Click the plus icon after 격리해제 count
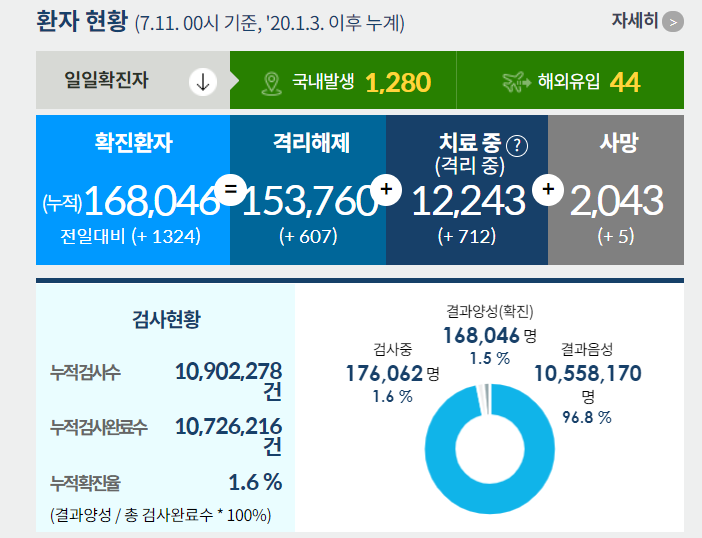 (386, 189)
